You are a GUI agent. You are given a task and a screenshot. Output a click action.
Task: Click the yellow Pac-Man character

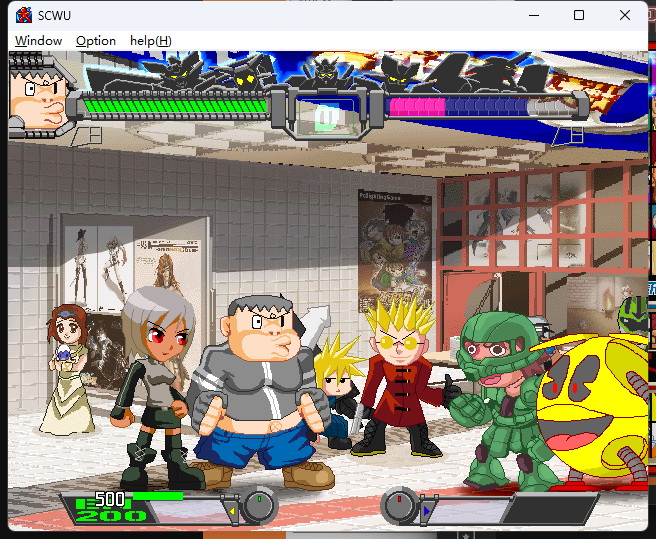[x=594, y=410]
